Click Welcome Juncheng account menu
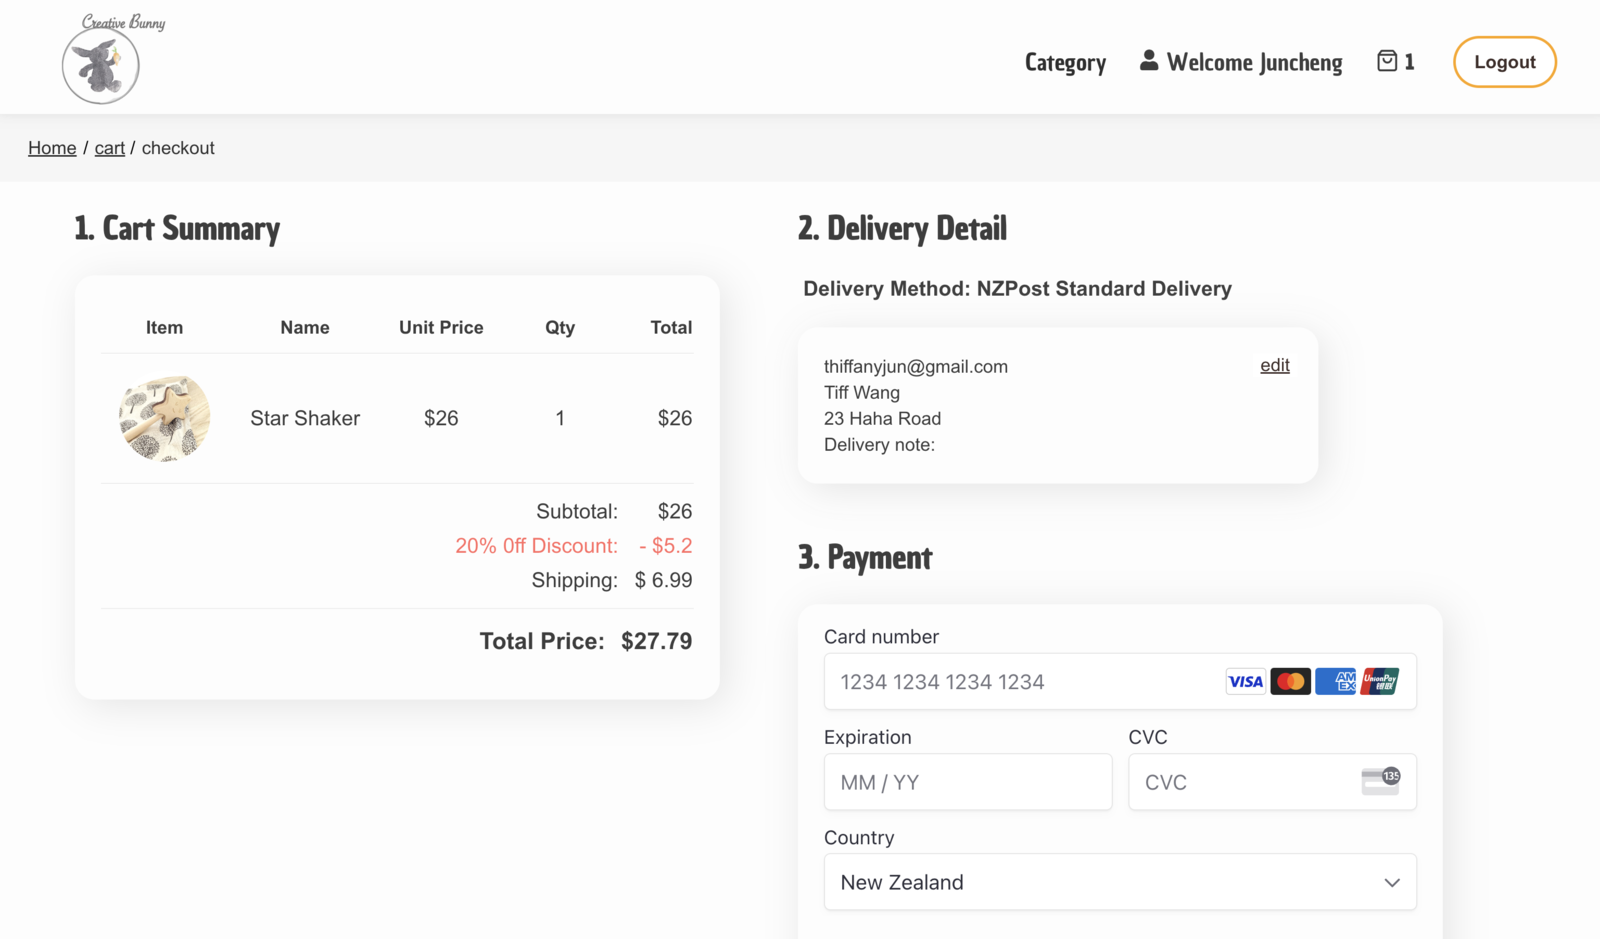This screenshot has width=1600, height=939. [1254, 62]
